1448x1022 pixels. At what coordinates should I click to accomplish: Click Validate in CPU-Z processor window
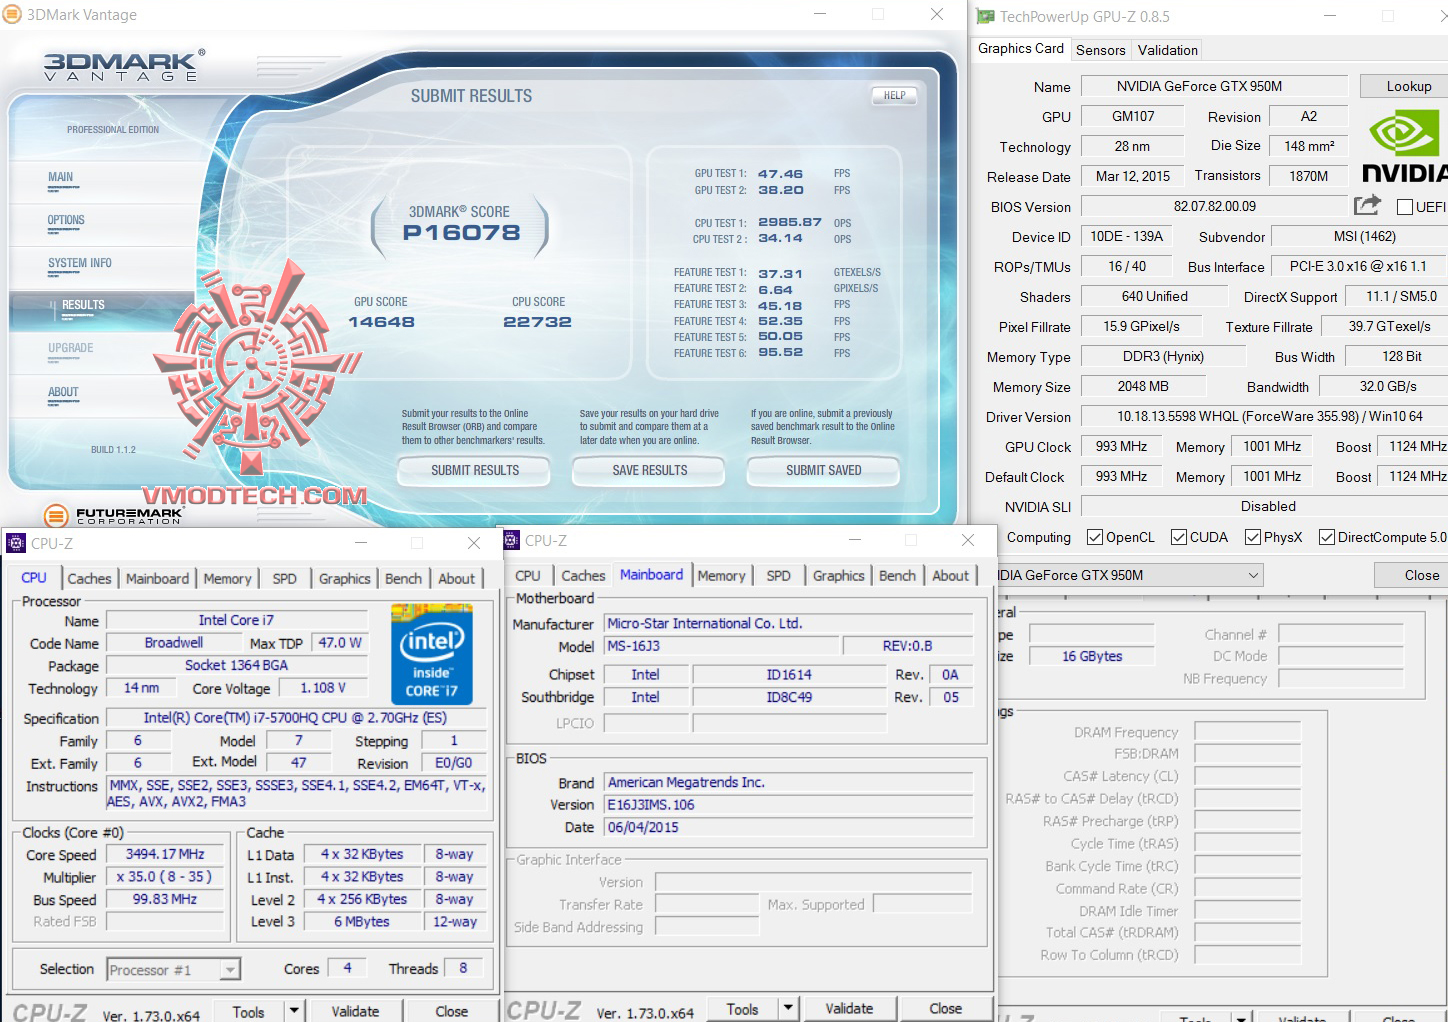355,1011
